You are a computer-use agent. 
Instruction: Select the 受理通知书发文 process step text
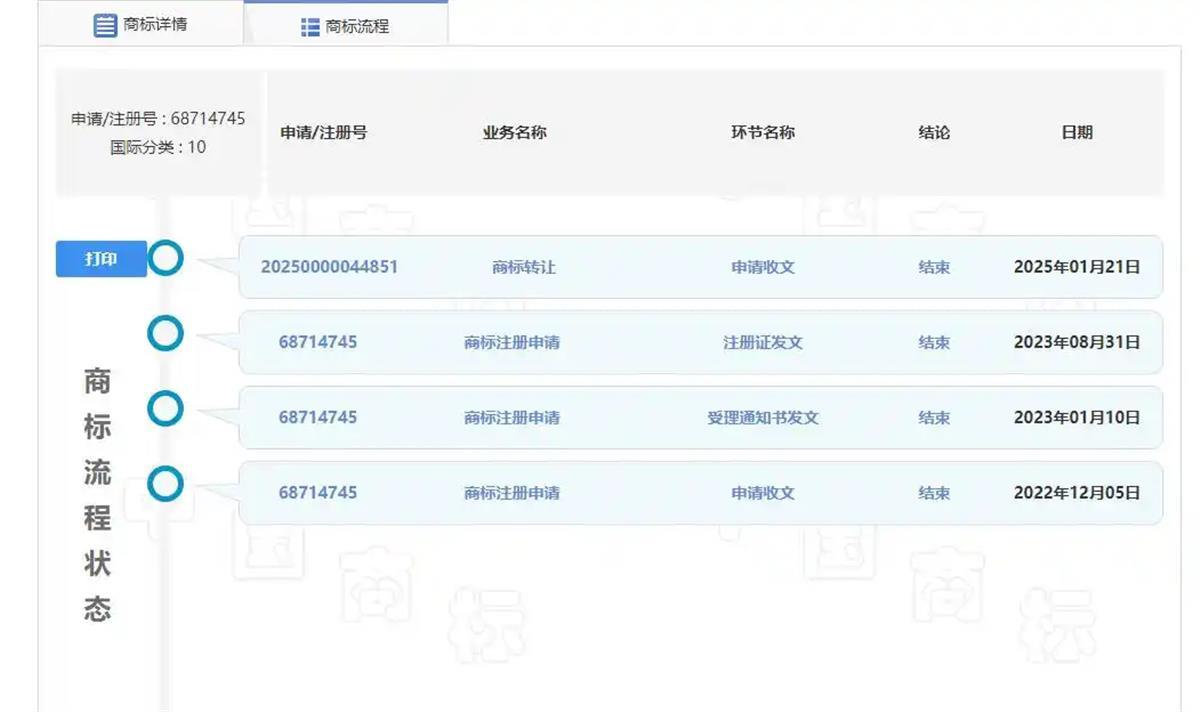pyautogui.click(x=763, y=417)
